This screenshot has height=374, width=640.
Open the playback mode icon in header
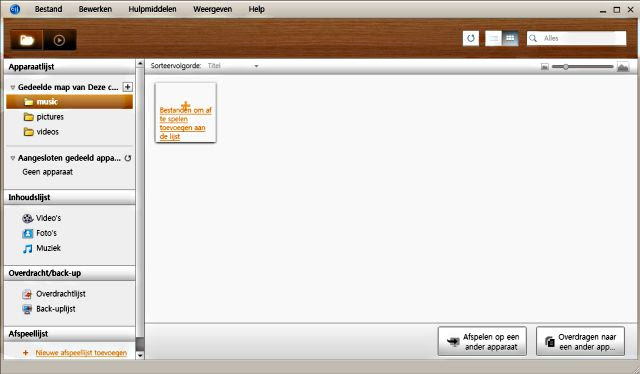(x=60, y=40)
